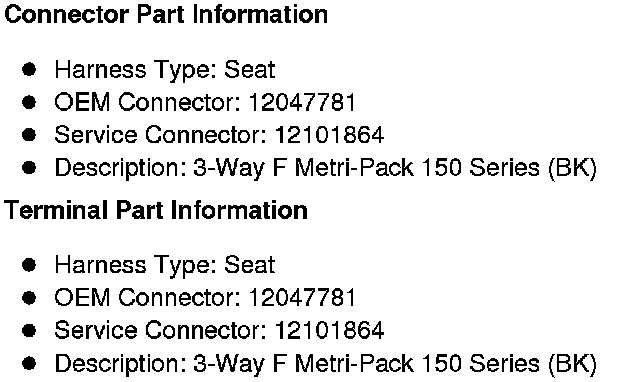Click the Terminal Part Information heading
Image resolution: width=624 pixels, height=382 pixels.
pos(156,210)
